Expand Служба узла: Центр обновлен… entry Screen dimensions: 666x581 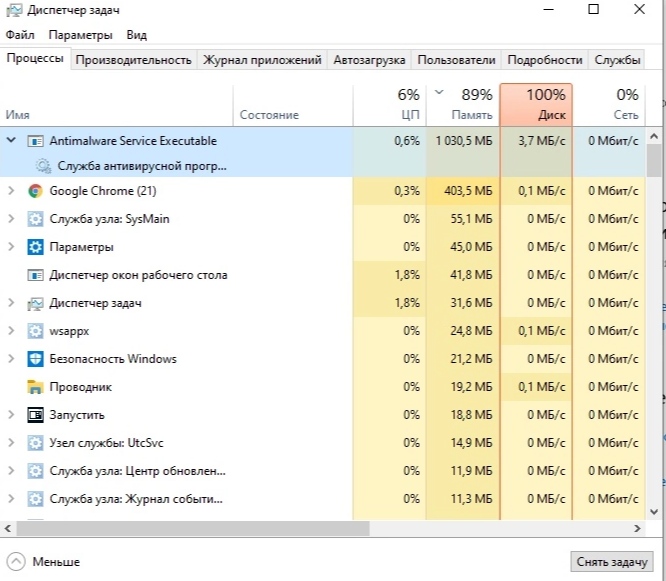tap(11, 471)
